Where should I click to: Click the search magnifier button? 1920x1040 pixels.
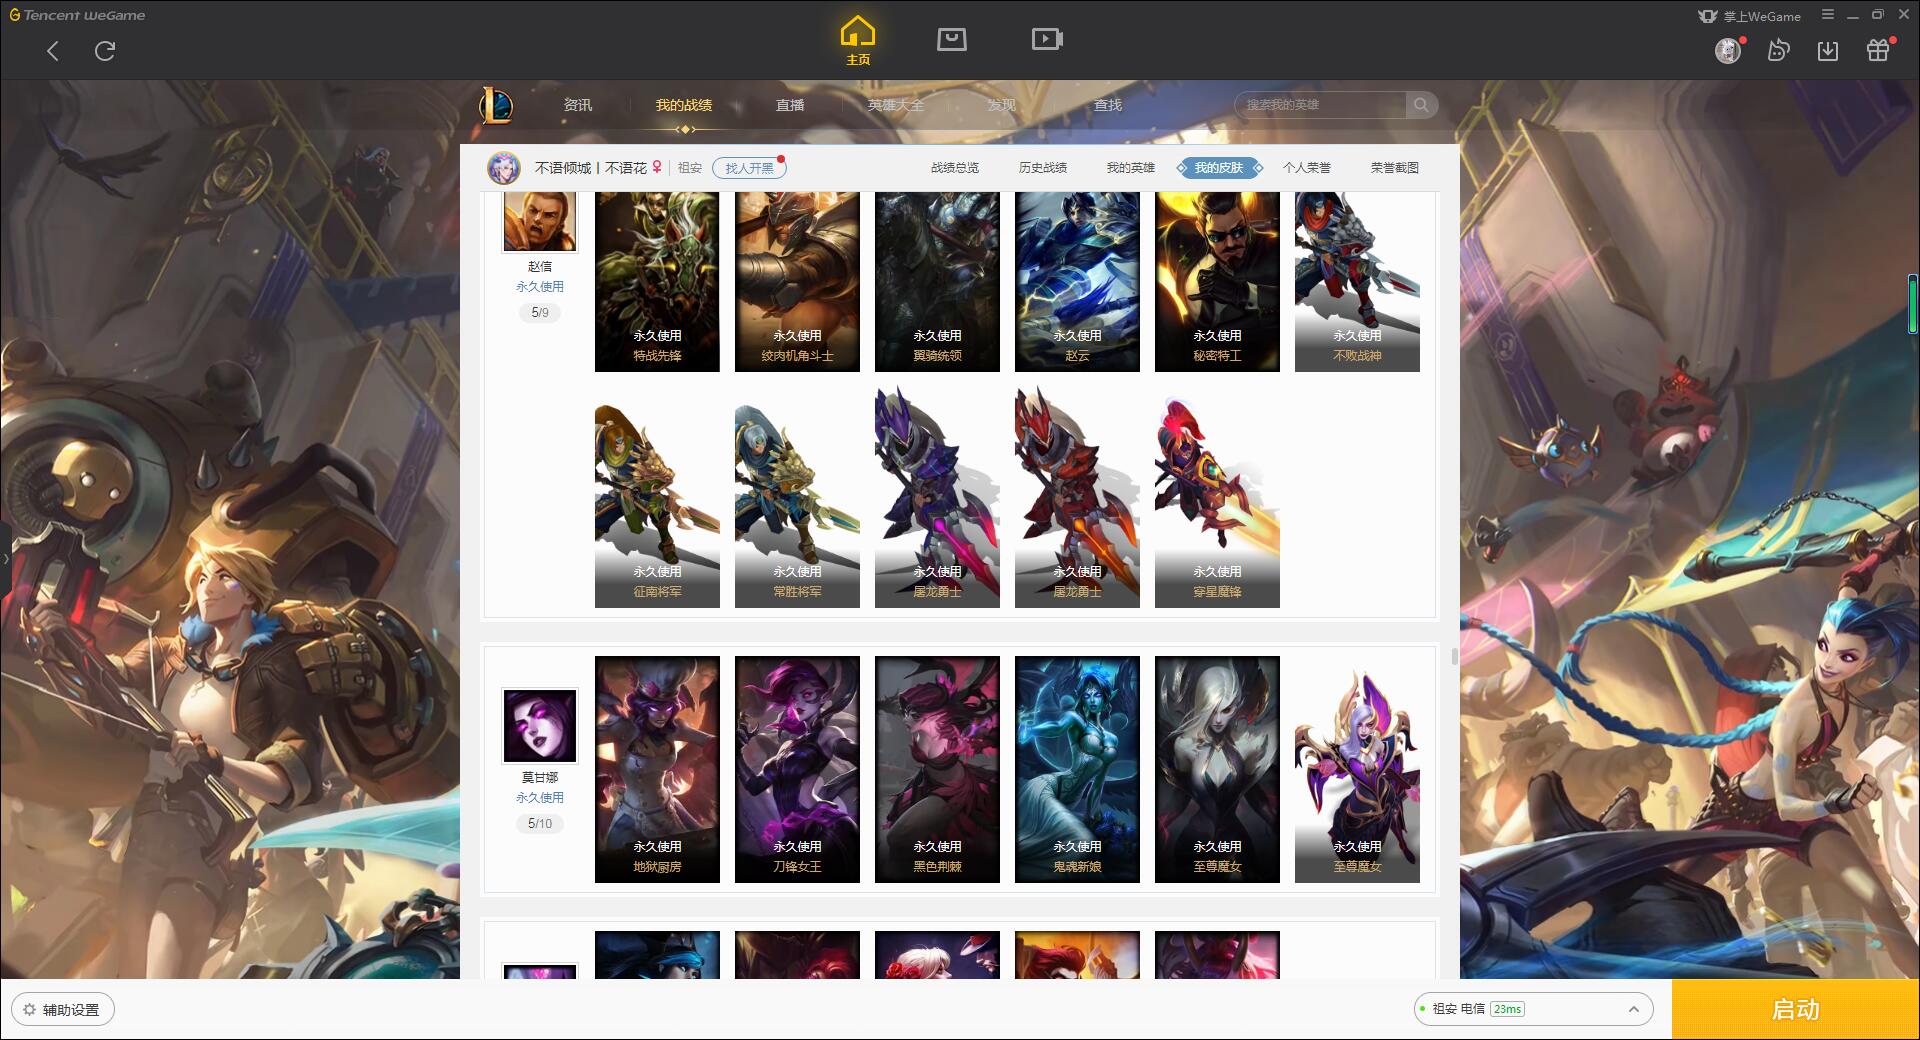click(x=1421, y=105)
